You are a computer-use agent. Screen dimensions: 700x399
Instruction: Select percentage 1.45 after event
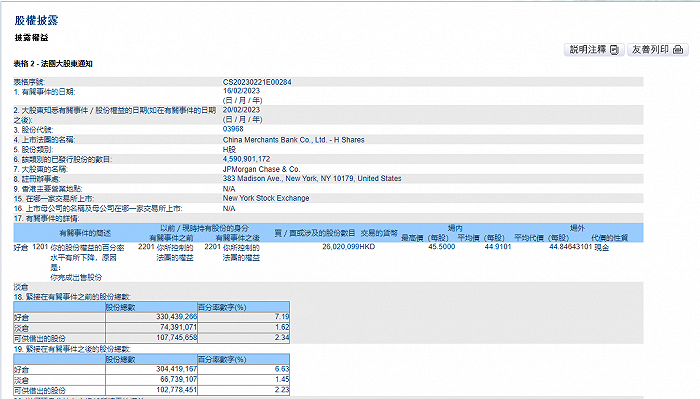(x=282, y=379)
